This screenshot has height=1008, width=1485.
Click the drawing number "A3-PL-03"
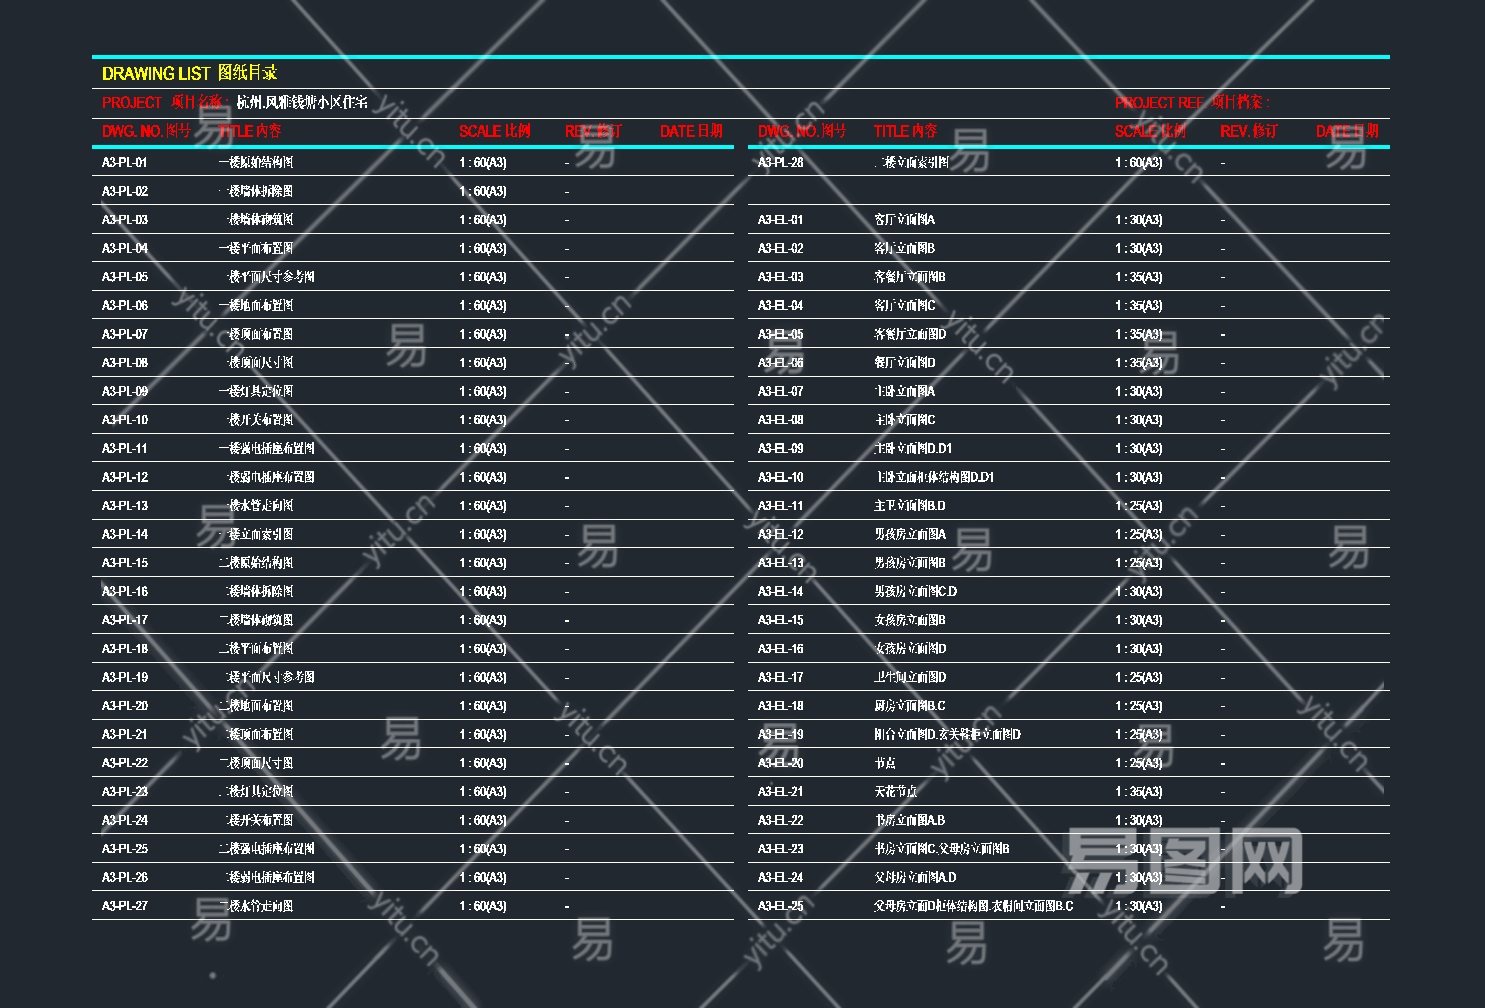coord(125,220)
